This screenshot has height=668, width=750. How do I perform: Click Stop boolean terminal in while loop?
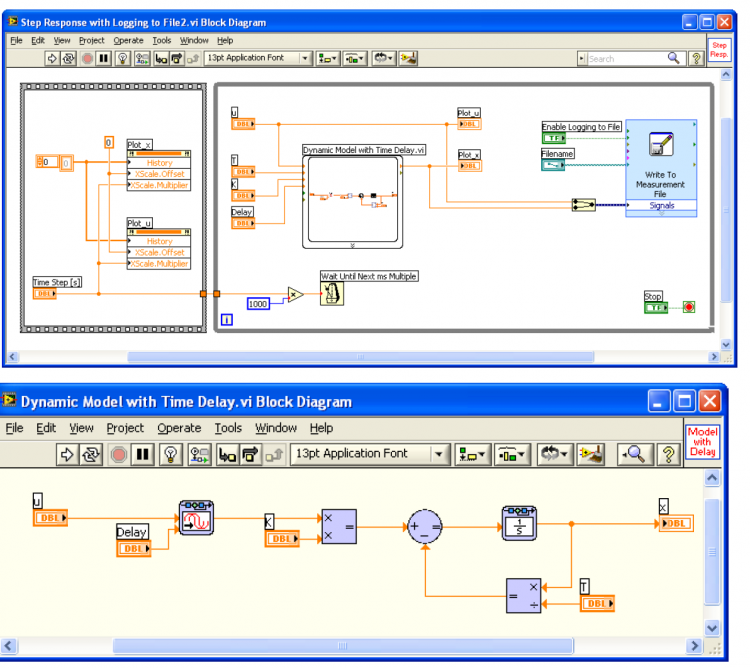656,307
